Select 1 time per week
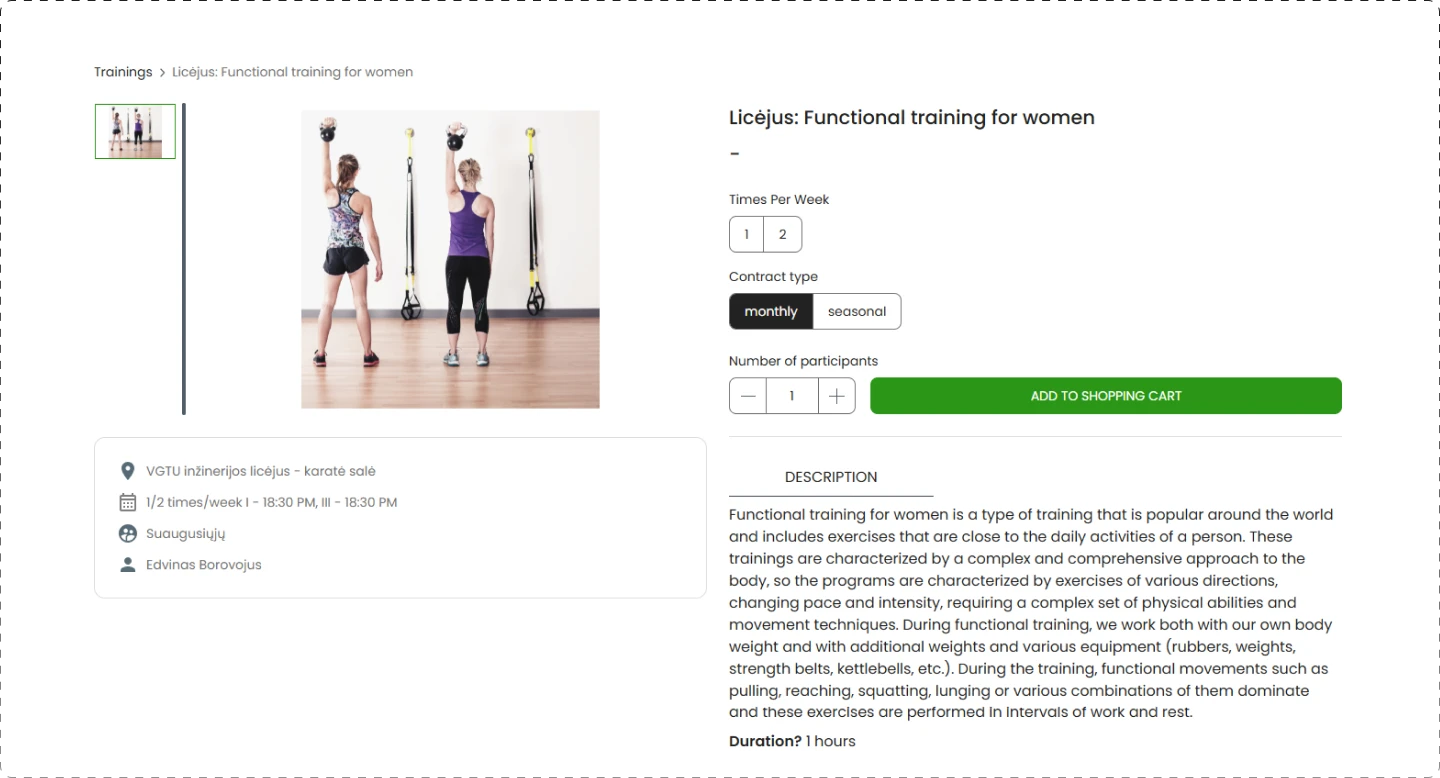Viewport: 1440px width, 778px height. [746, 235]
